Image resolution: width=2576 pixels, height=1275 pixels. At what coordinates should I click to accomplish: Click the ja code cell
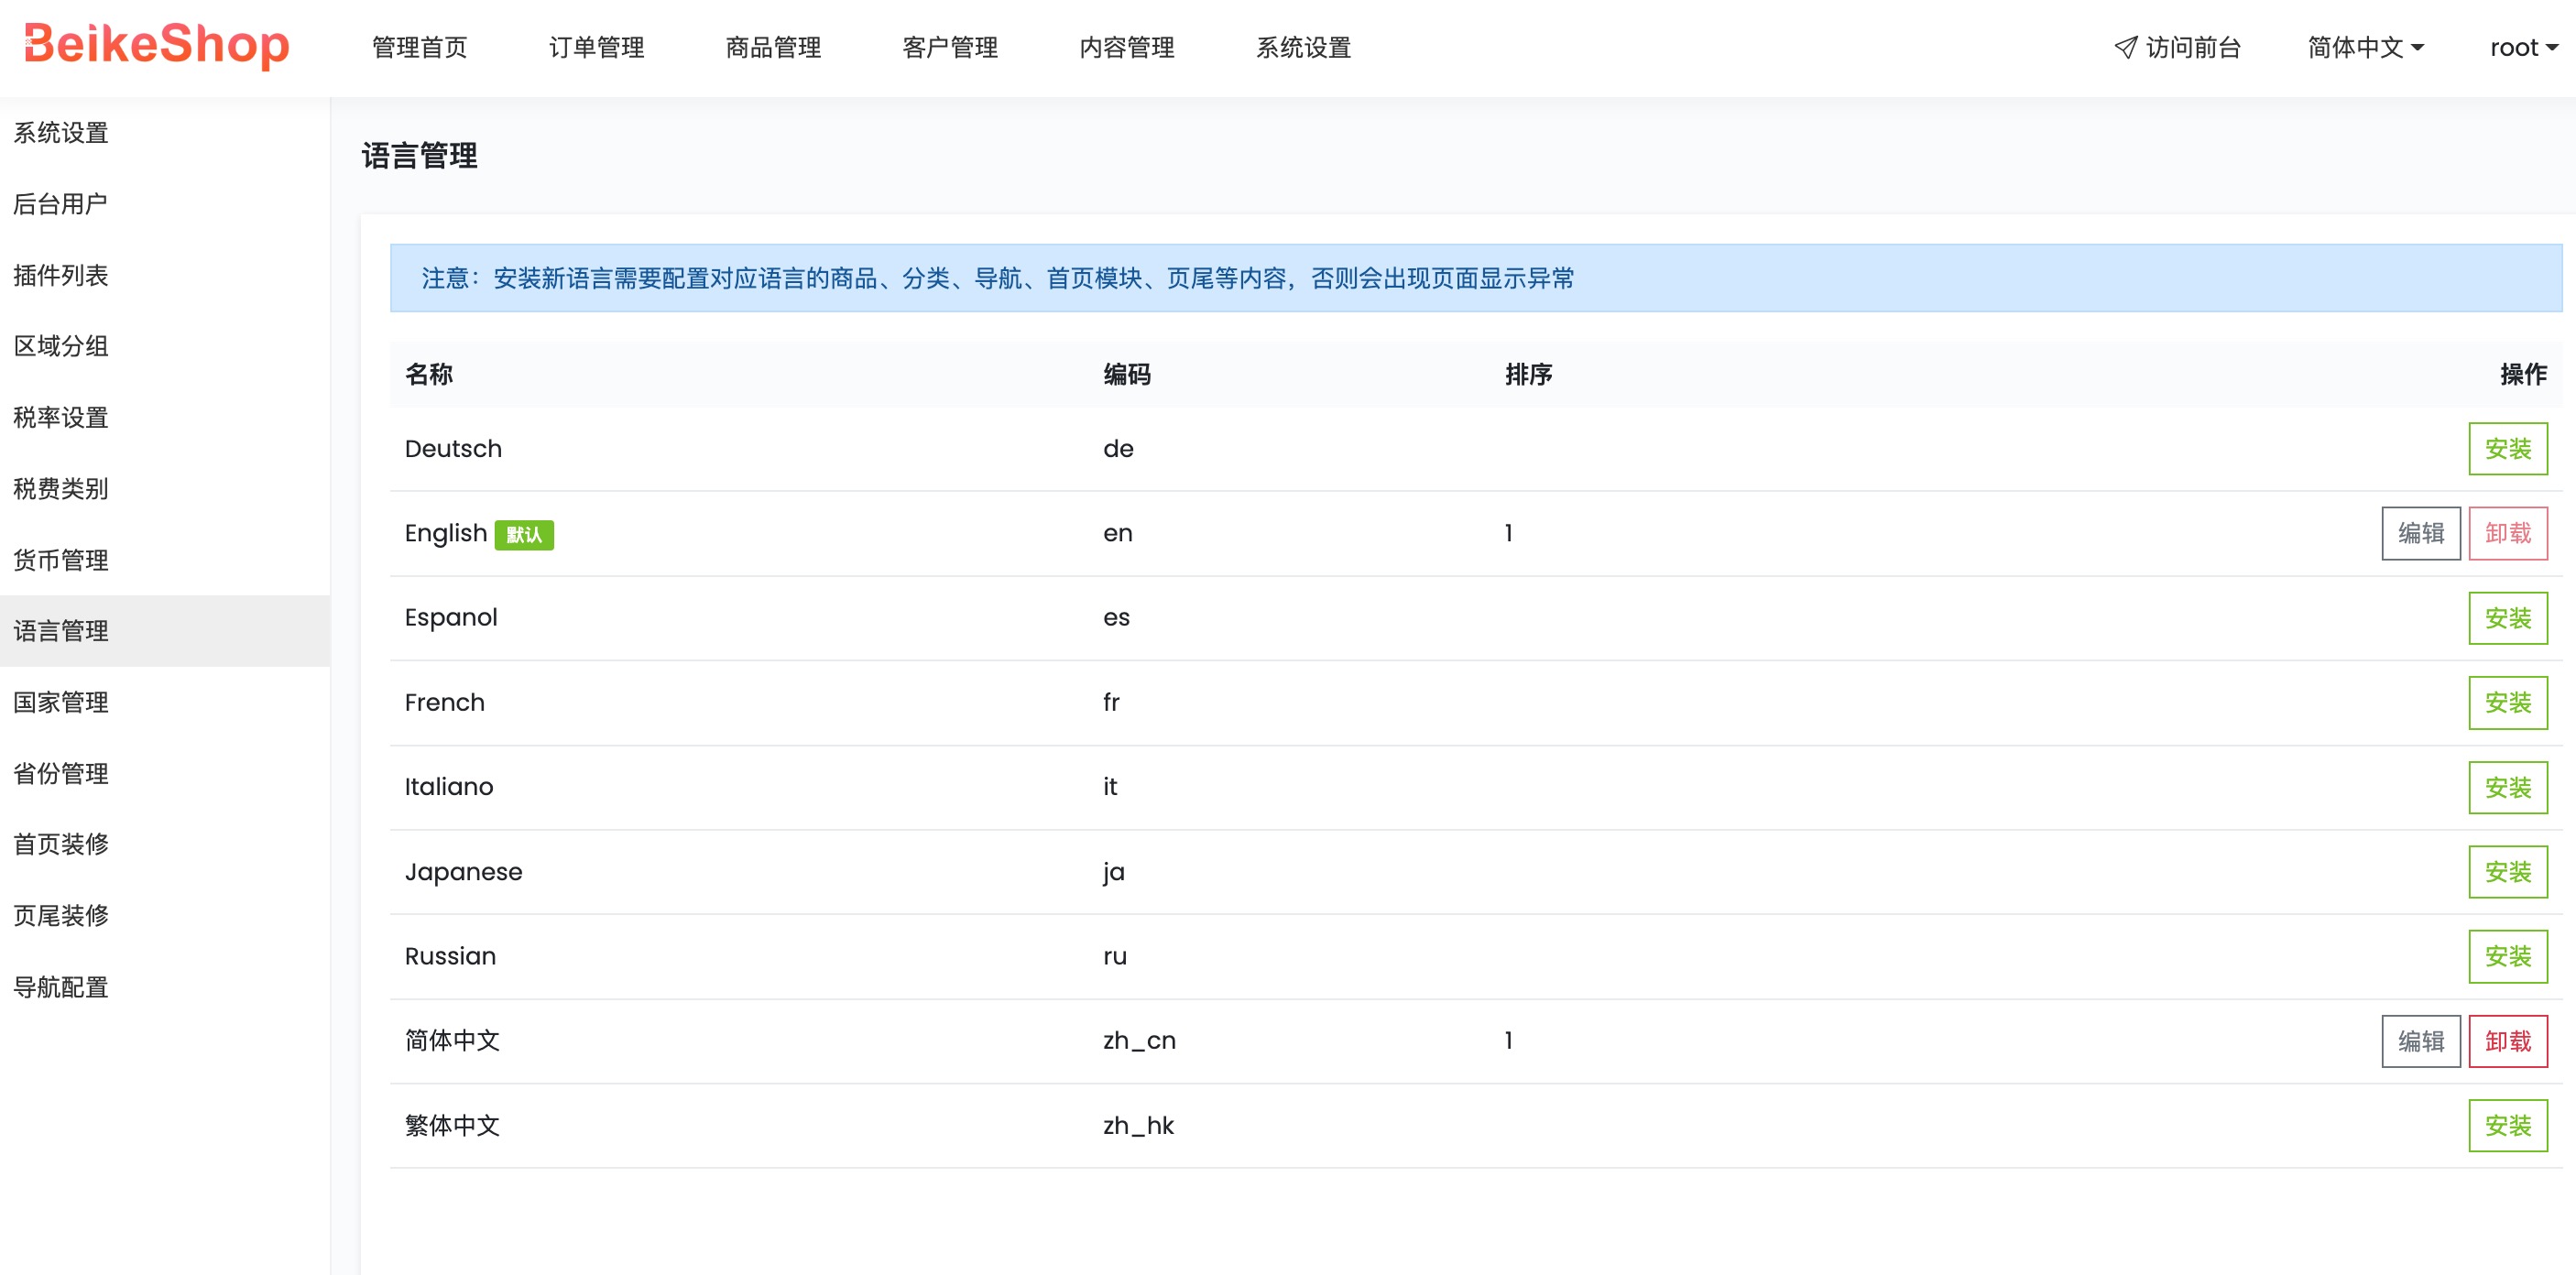1113,872
